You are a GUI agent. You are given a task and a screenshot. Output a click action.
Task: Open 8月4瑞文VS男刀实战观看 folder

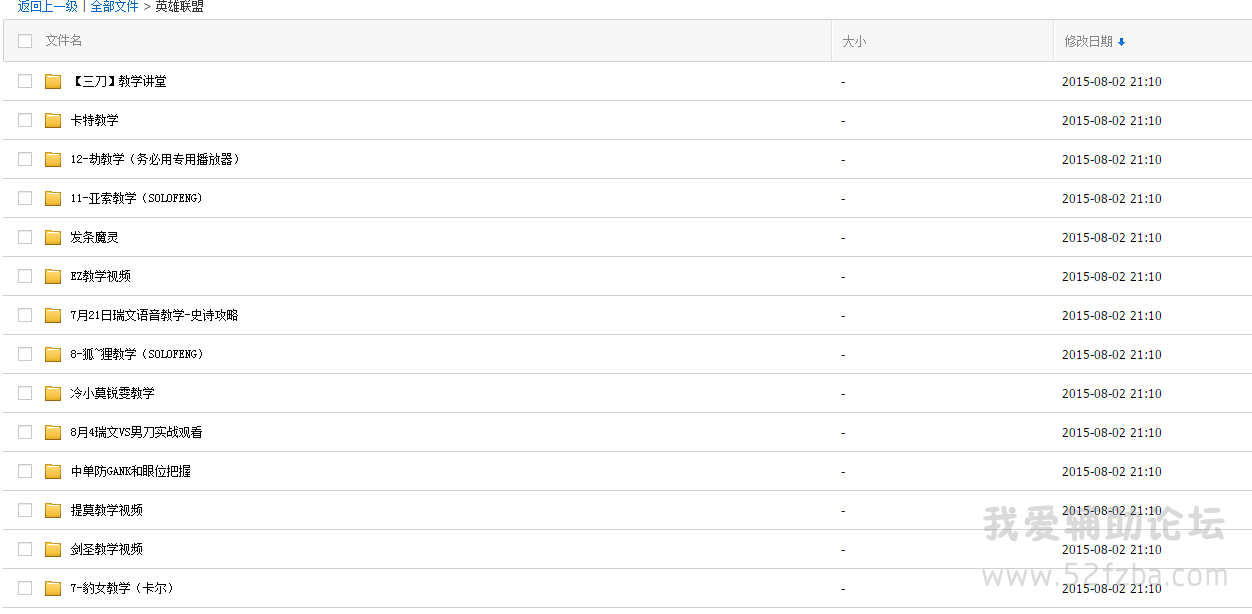coord(136,432)
